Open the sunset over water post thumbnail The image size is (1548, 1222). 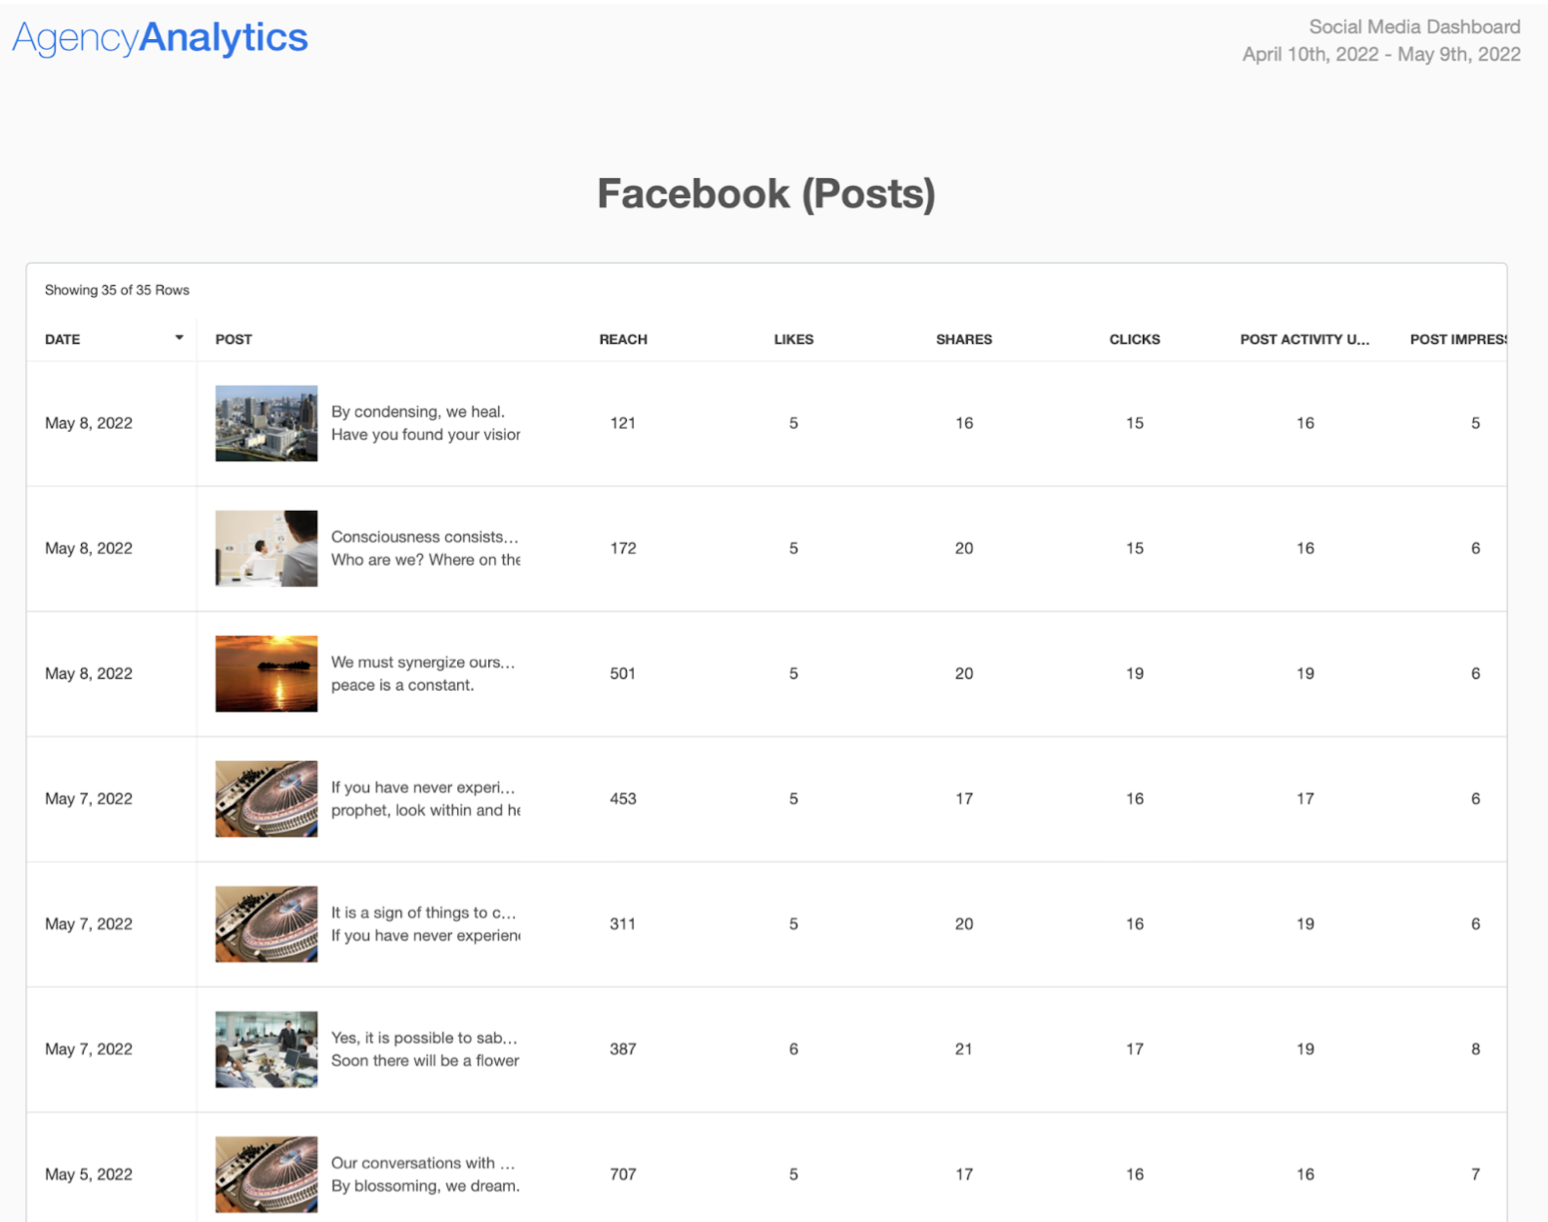[265, 673]
